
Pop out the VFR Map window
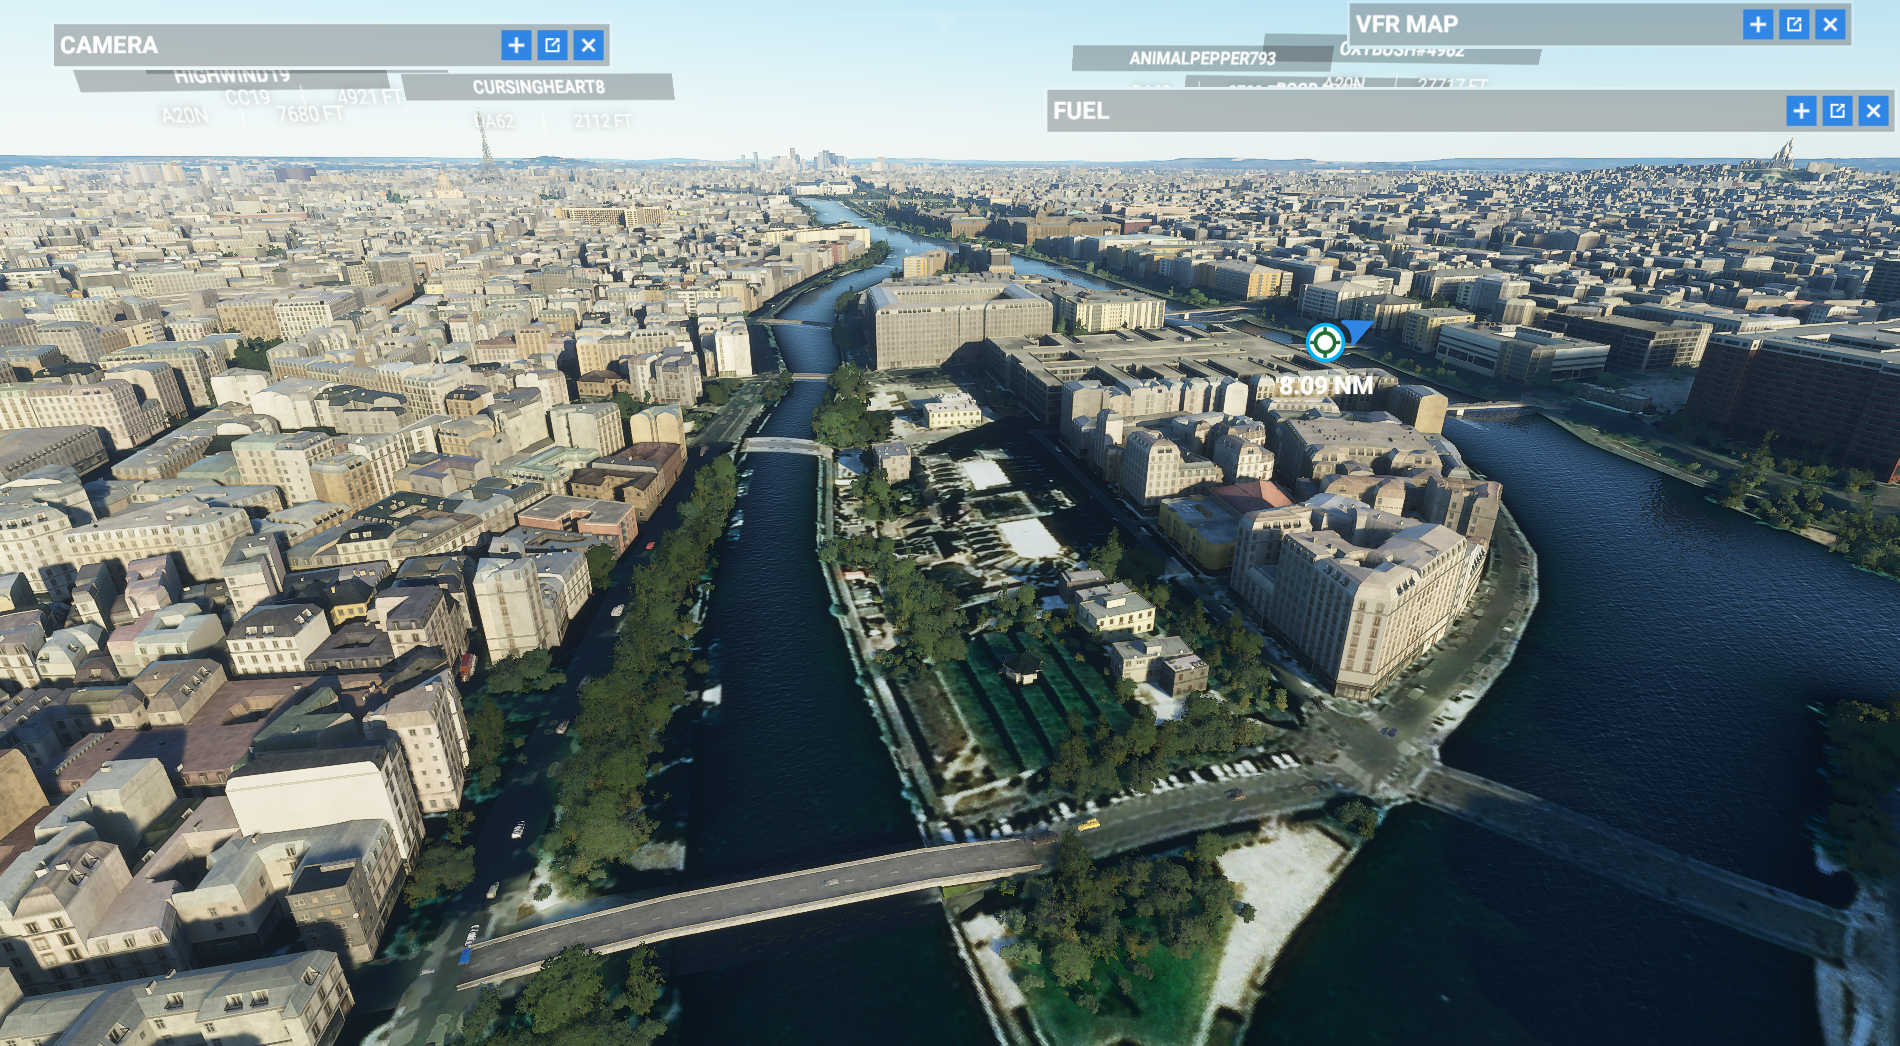tap(1794, 24)
